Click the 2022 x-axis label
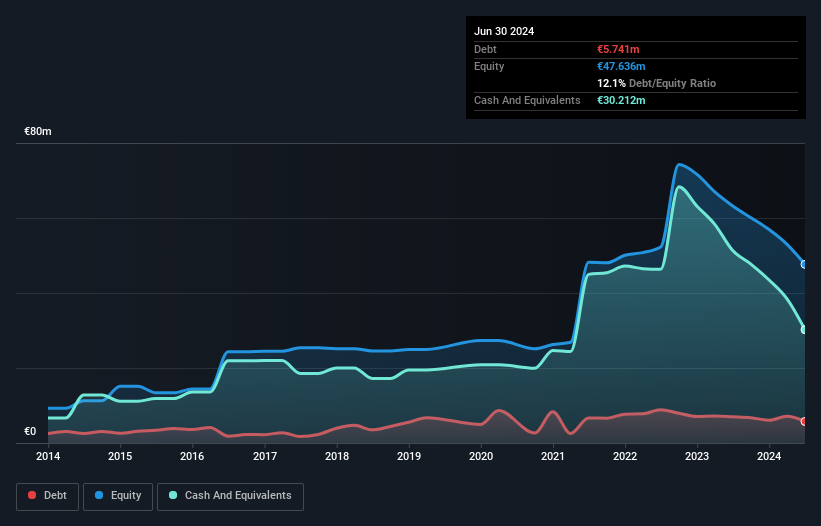The width and height of the screenshot is (821, 526). [x=625, y=456]
